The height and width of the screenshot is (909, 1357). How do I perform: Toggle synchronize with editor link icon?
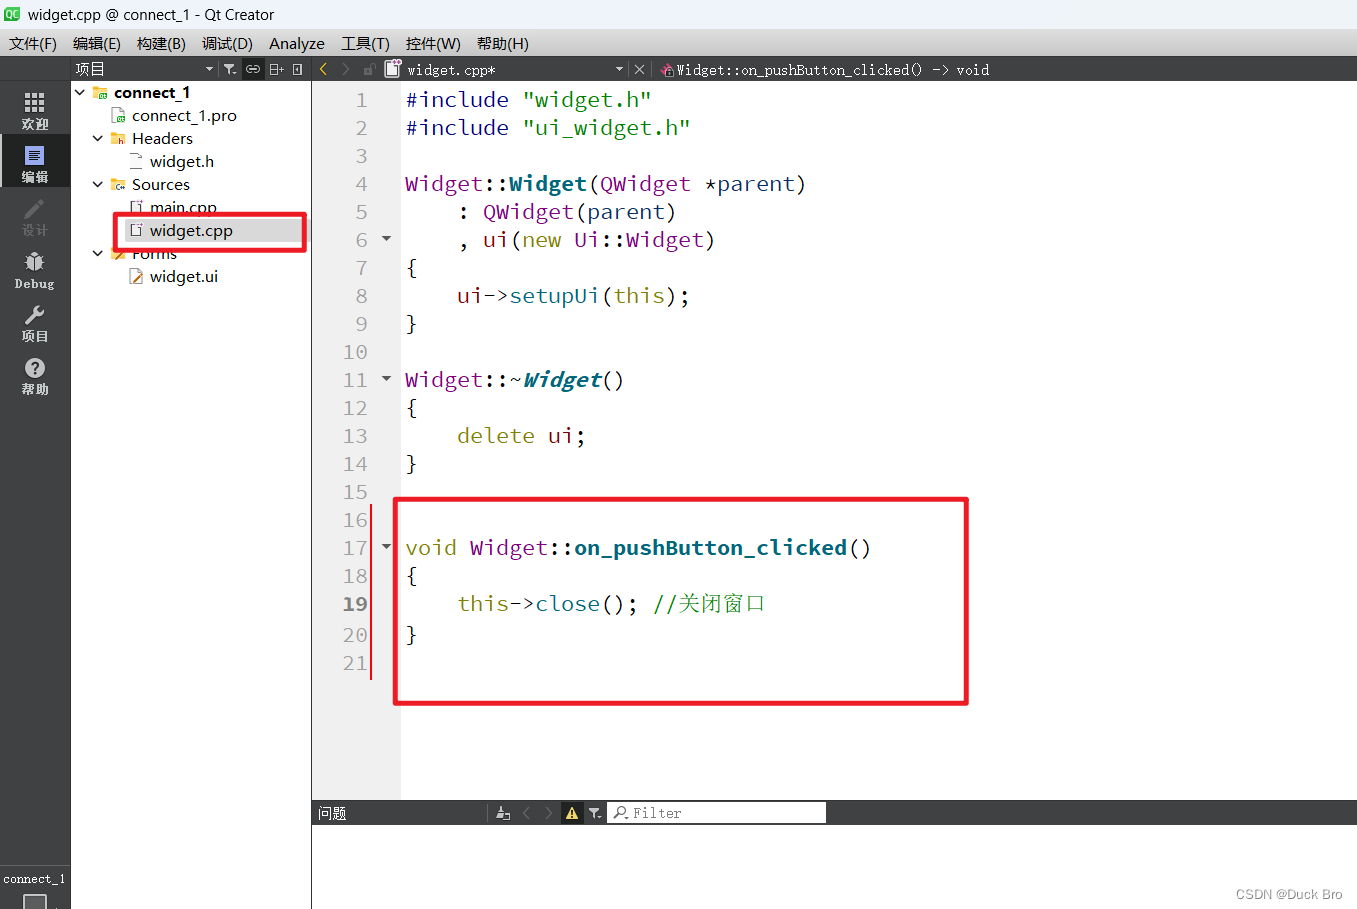pyautogui.click(x=253, y=69)
